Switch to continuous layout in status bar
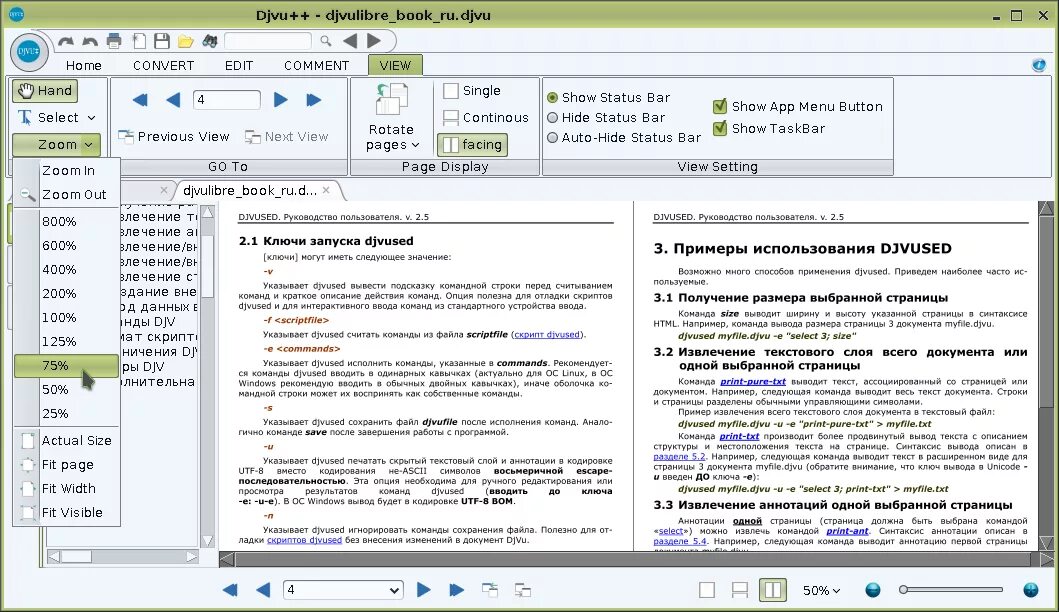 click(740, 590)
